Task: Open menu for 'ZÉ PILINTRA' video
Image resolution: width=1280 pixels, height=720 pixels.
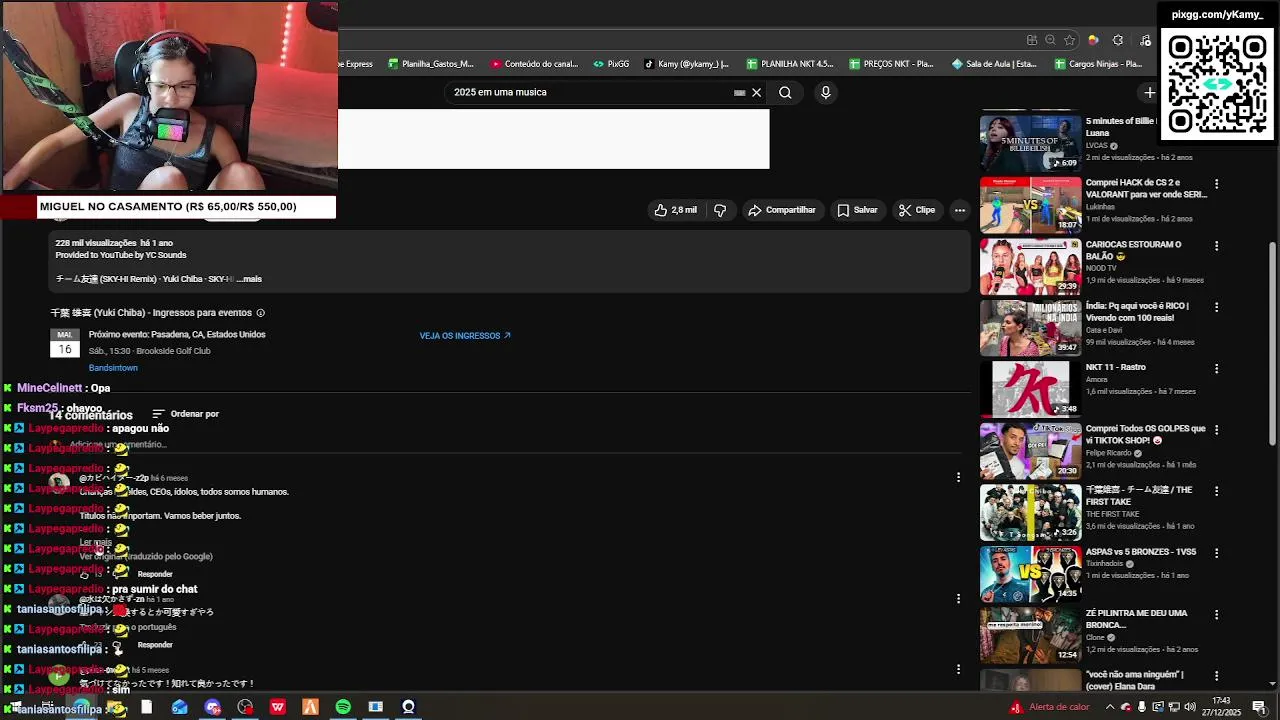Action: pos(1216,615)
